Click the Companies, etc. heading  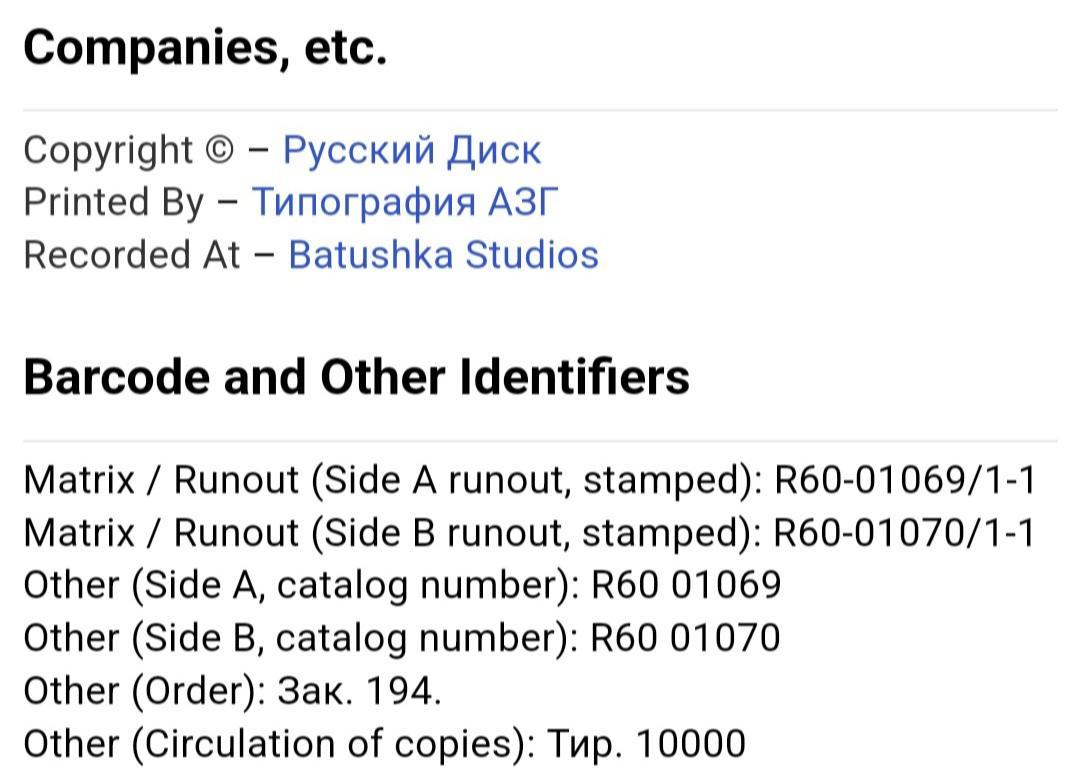(205, 48)
